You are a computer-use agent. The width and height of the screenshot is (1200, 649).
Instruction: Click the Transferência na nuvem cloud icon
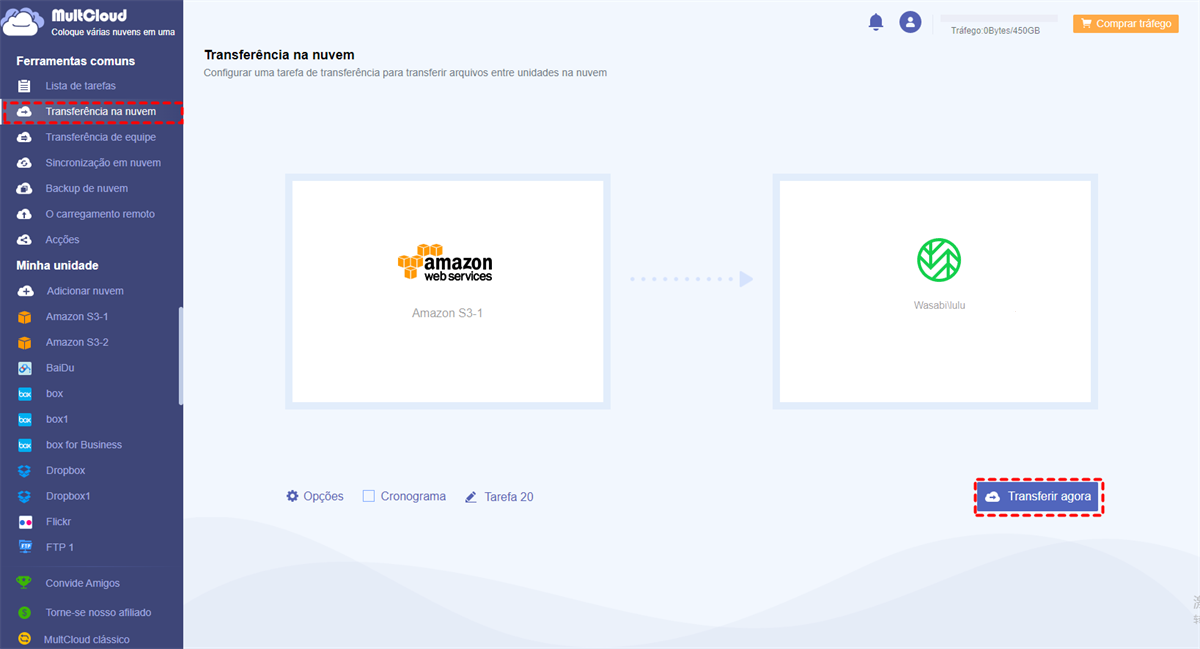[x=24, y=111]
